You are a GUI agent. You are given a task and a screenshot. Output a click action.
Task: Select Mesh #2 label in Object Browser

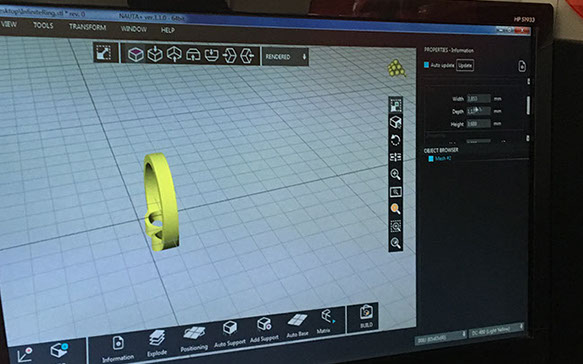443,159
